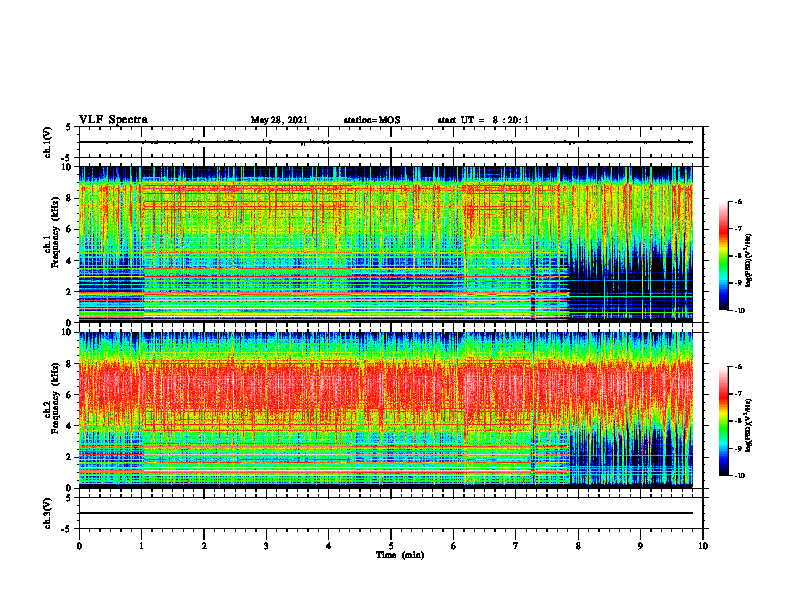This screenshot has height=612, width=792.
Task: Click the "-6" label on the ch.1 colorbar
Action: [x=738, y=202]
